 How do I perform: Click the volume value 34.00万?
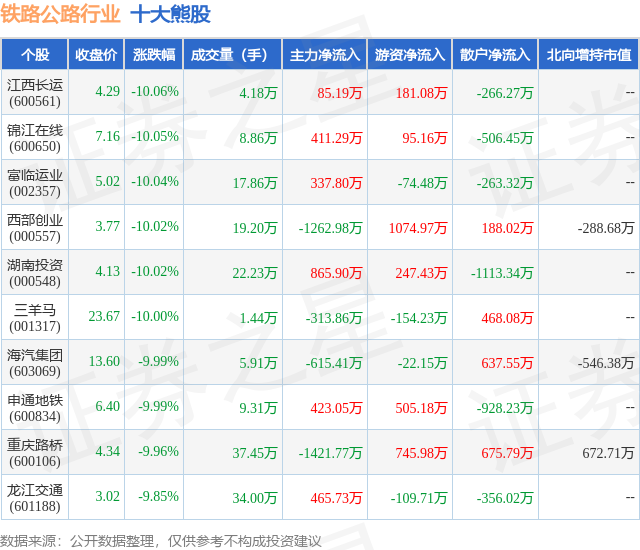coord(255,498)
